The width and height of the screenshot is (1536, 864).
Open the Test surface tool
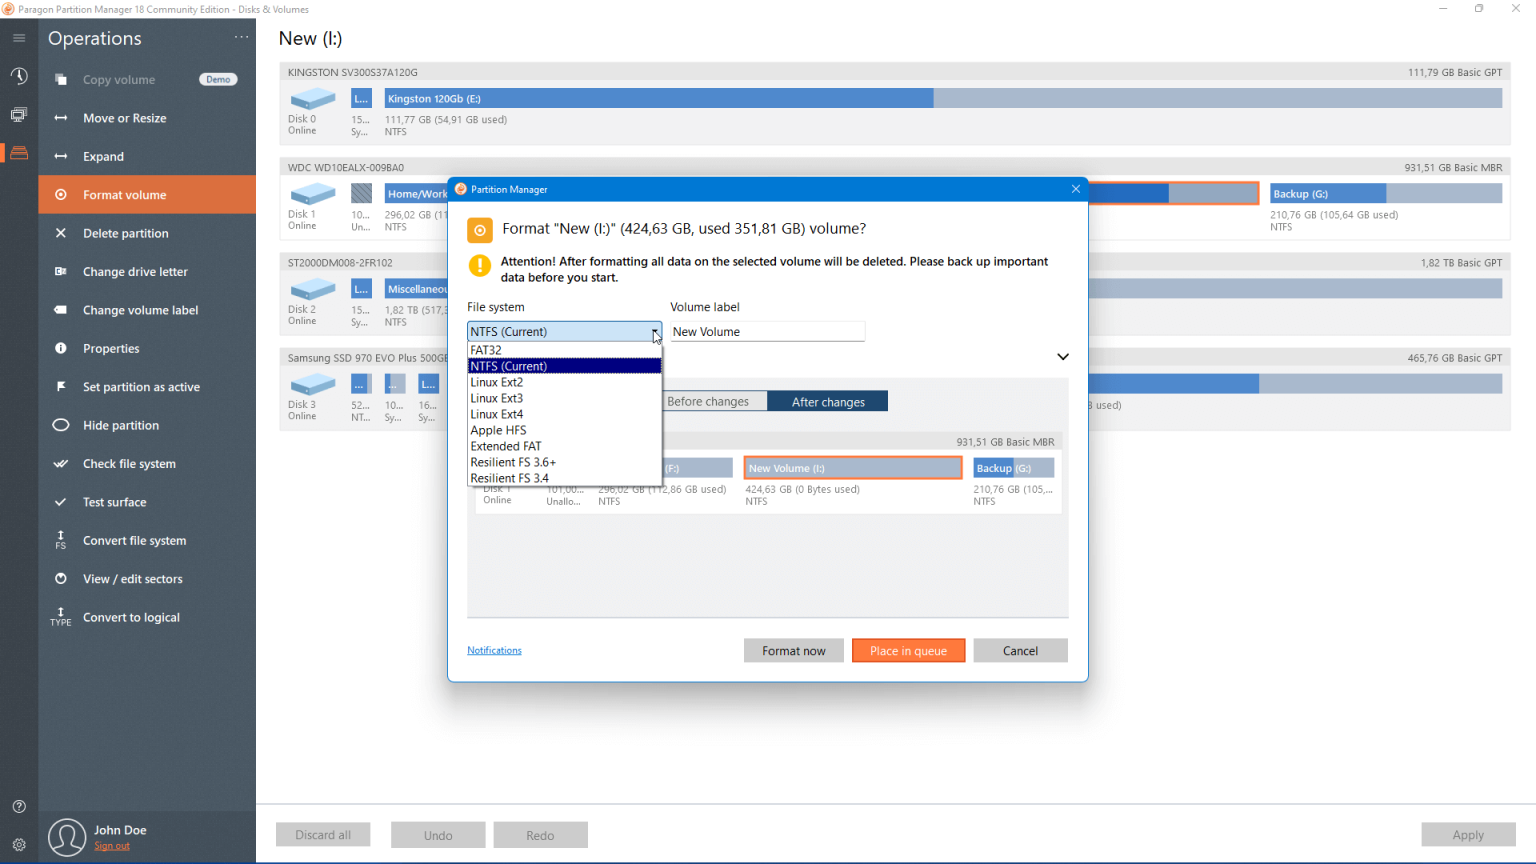click(114, 502)
